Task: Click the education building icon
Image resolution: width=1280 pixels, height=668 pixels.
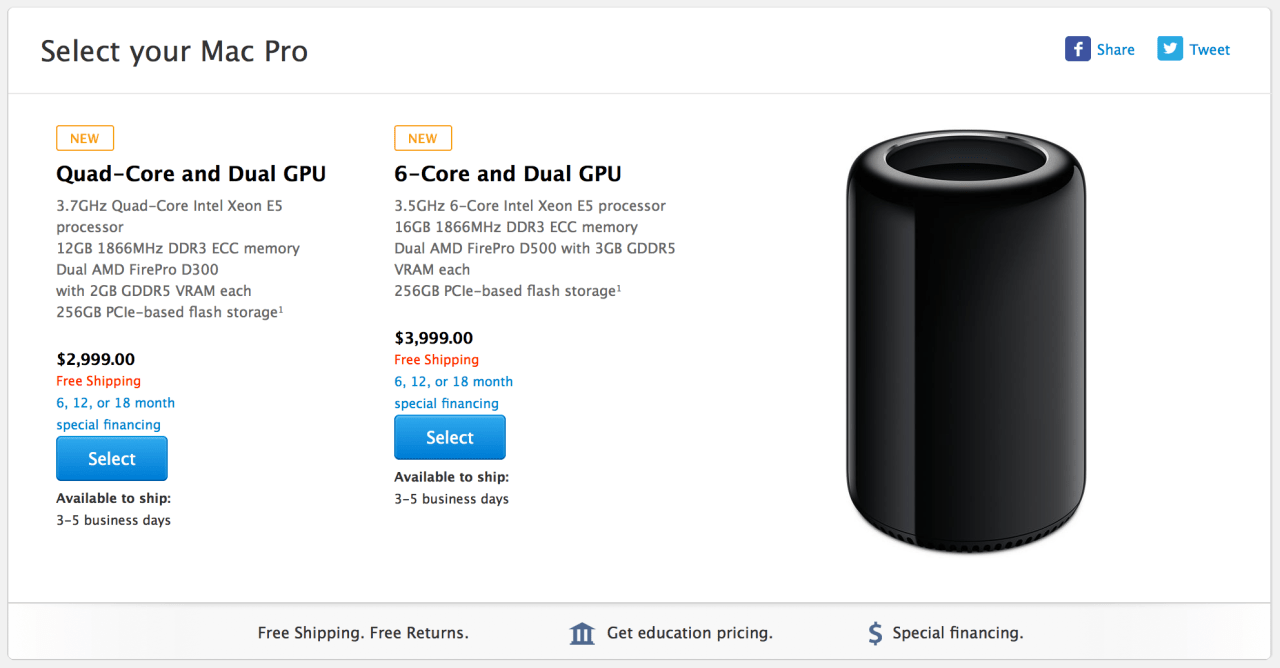Action: 582,633
